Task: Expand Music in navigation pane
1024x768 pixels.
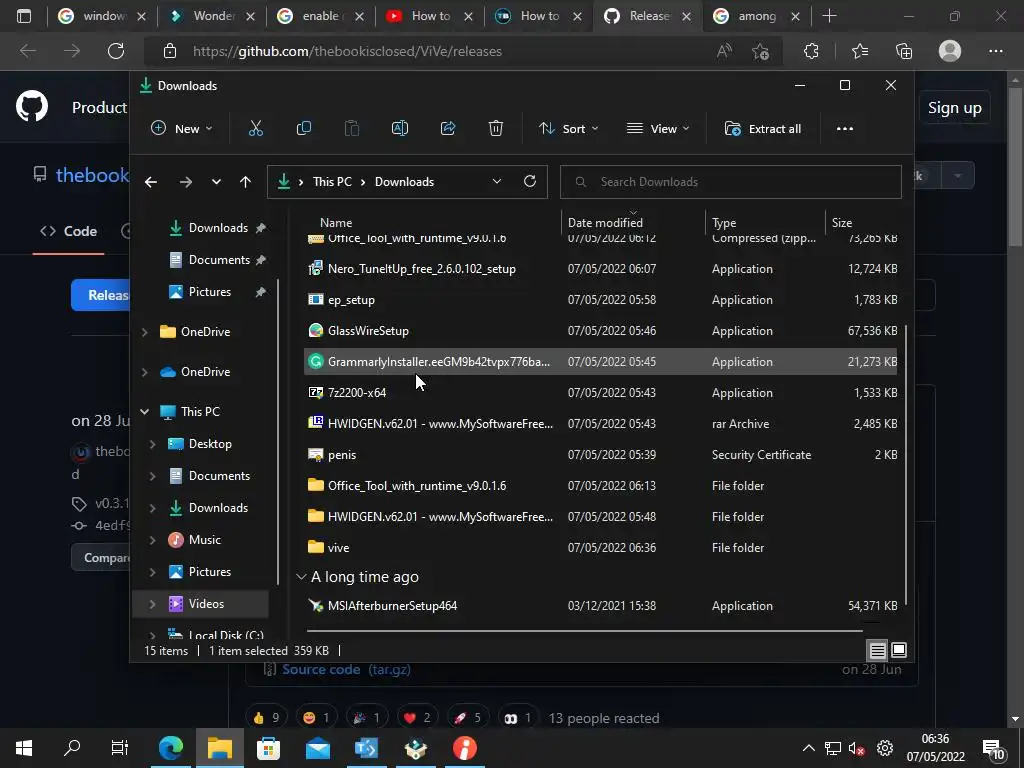Action: pos(152,540)
